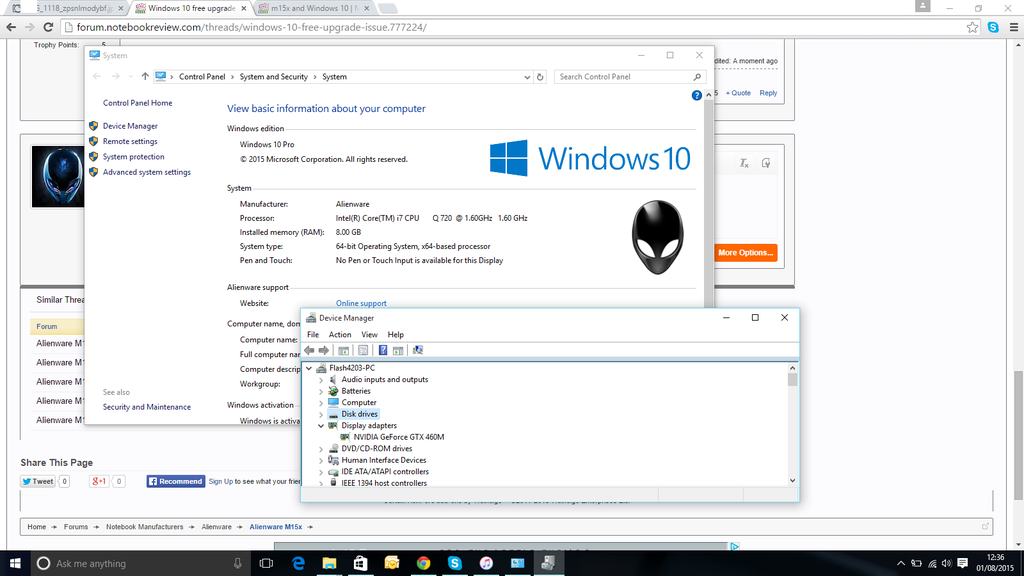Open Outlook from the taskbar
The width and height of the screenshot is (1024, 576).
tap(392, 563)
